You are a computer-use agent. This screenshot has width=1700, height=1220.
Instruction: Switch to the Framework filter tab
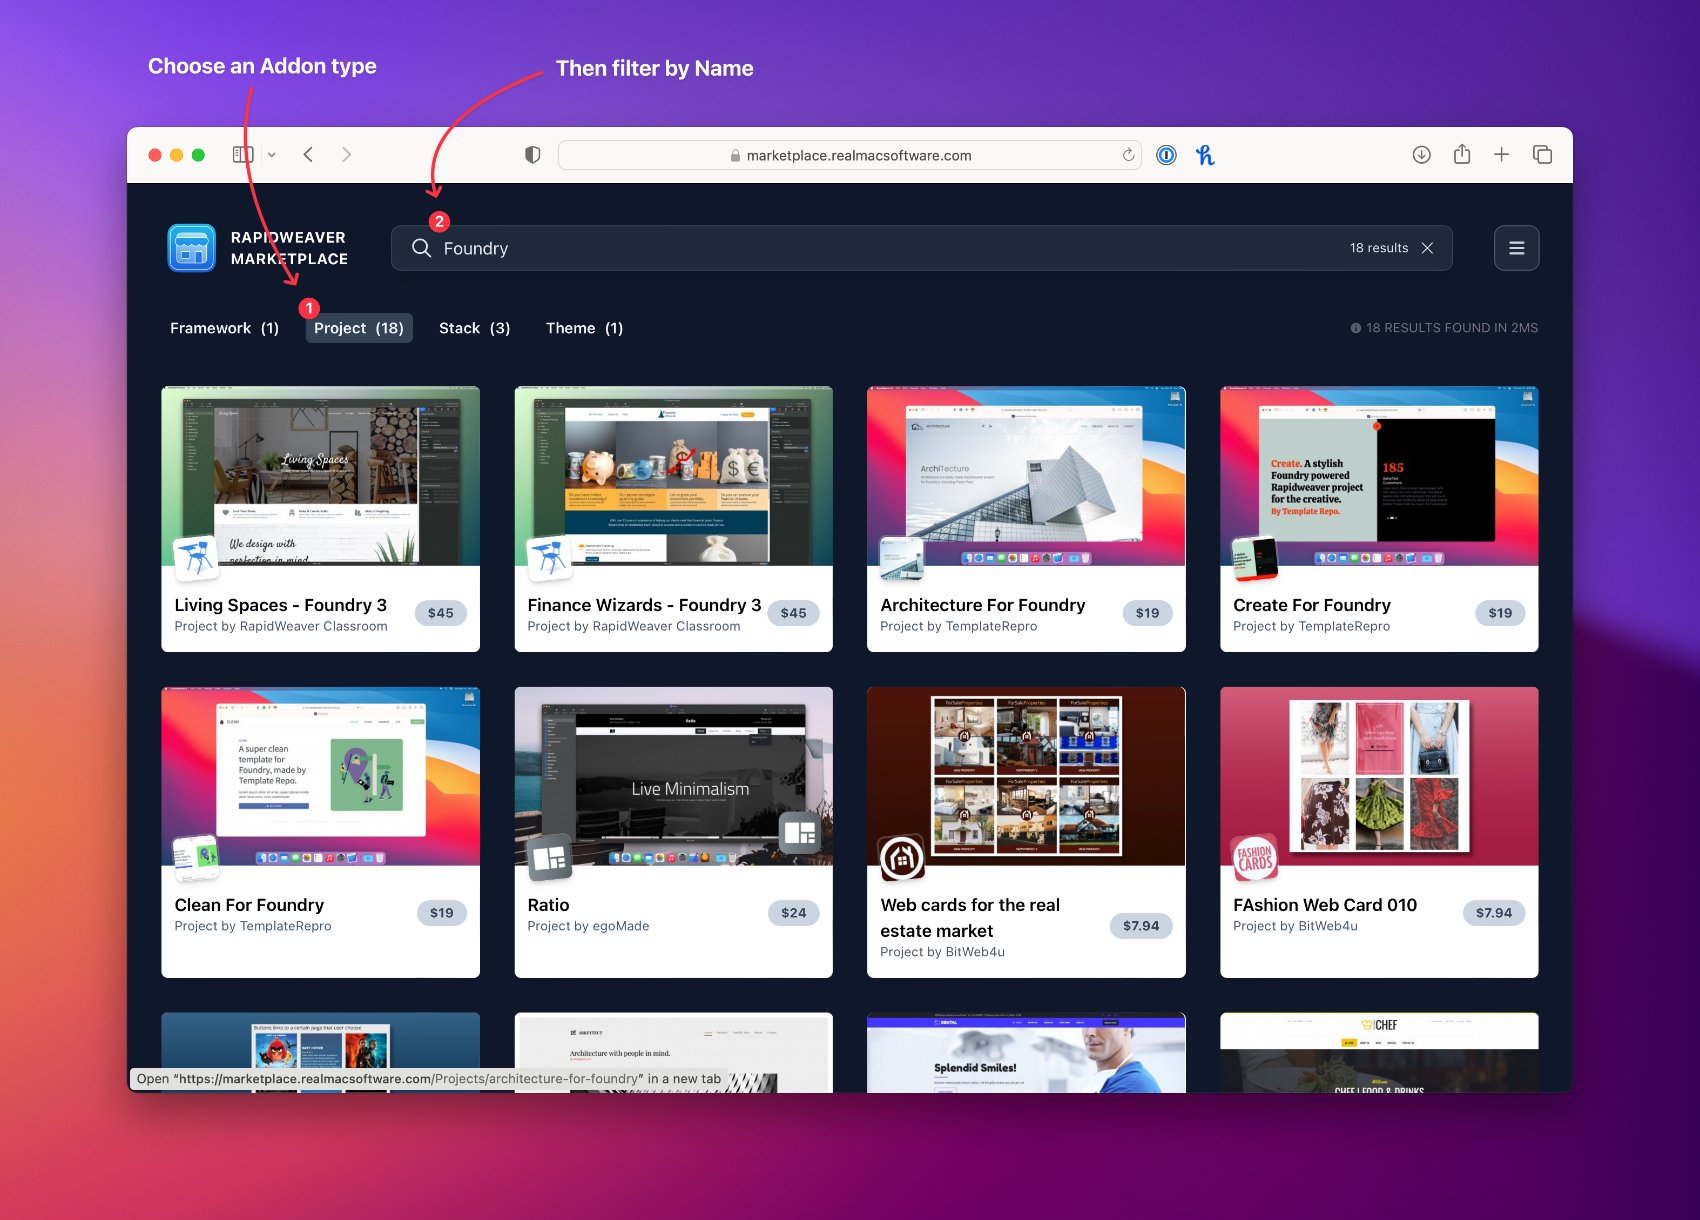tap(224, 327)
